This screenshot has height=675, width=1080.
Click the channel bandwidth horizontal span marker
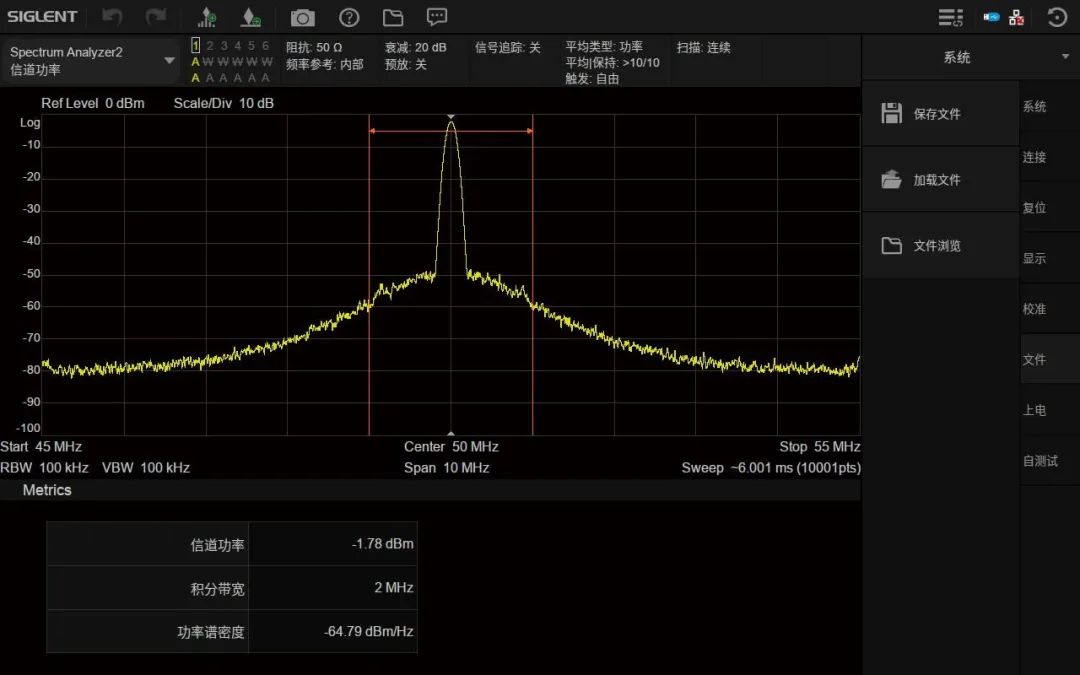click(451, 130)
